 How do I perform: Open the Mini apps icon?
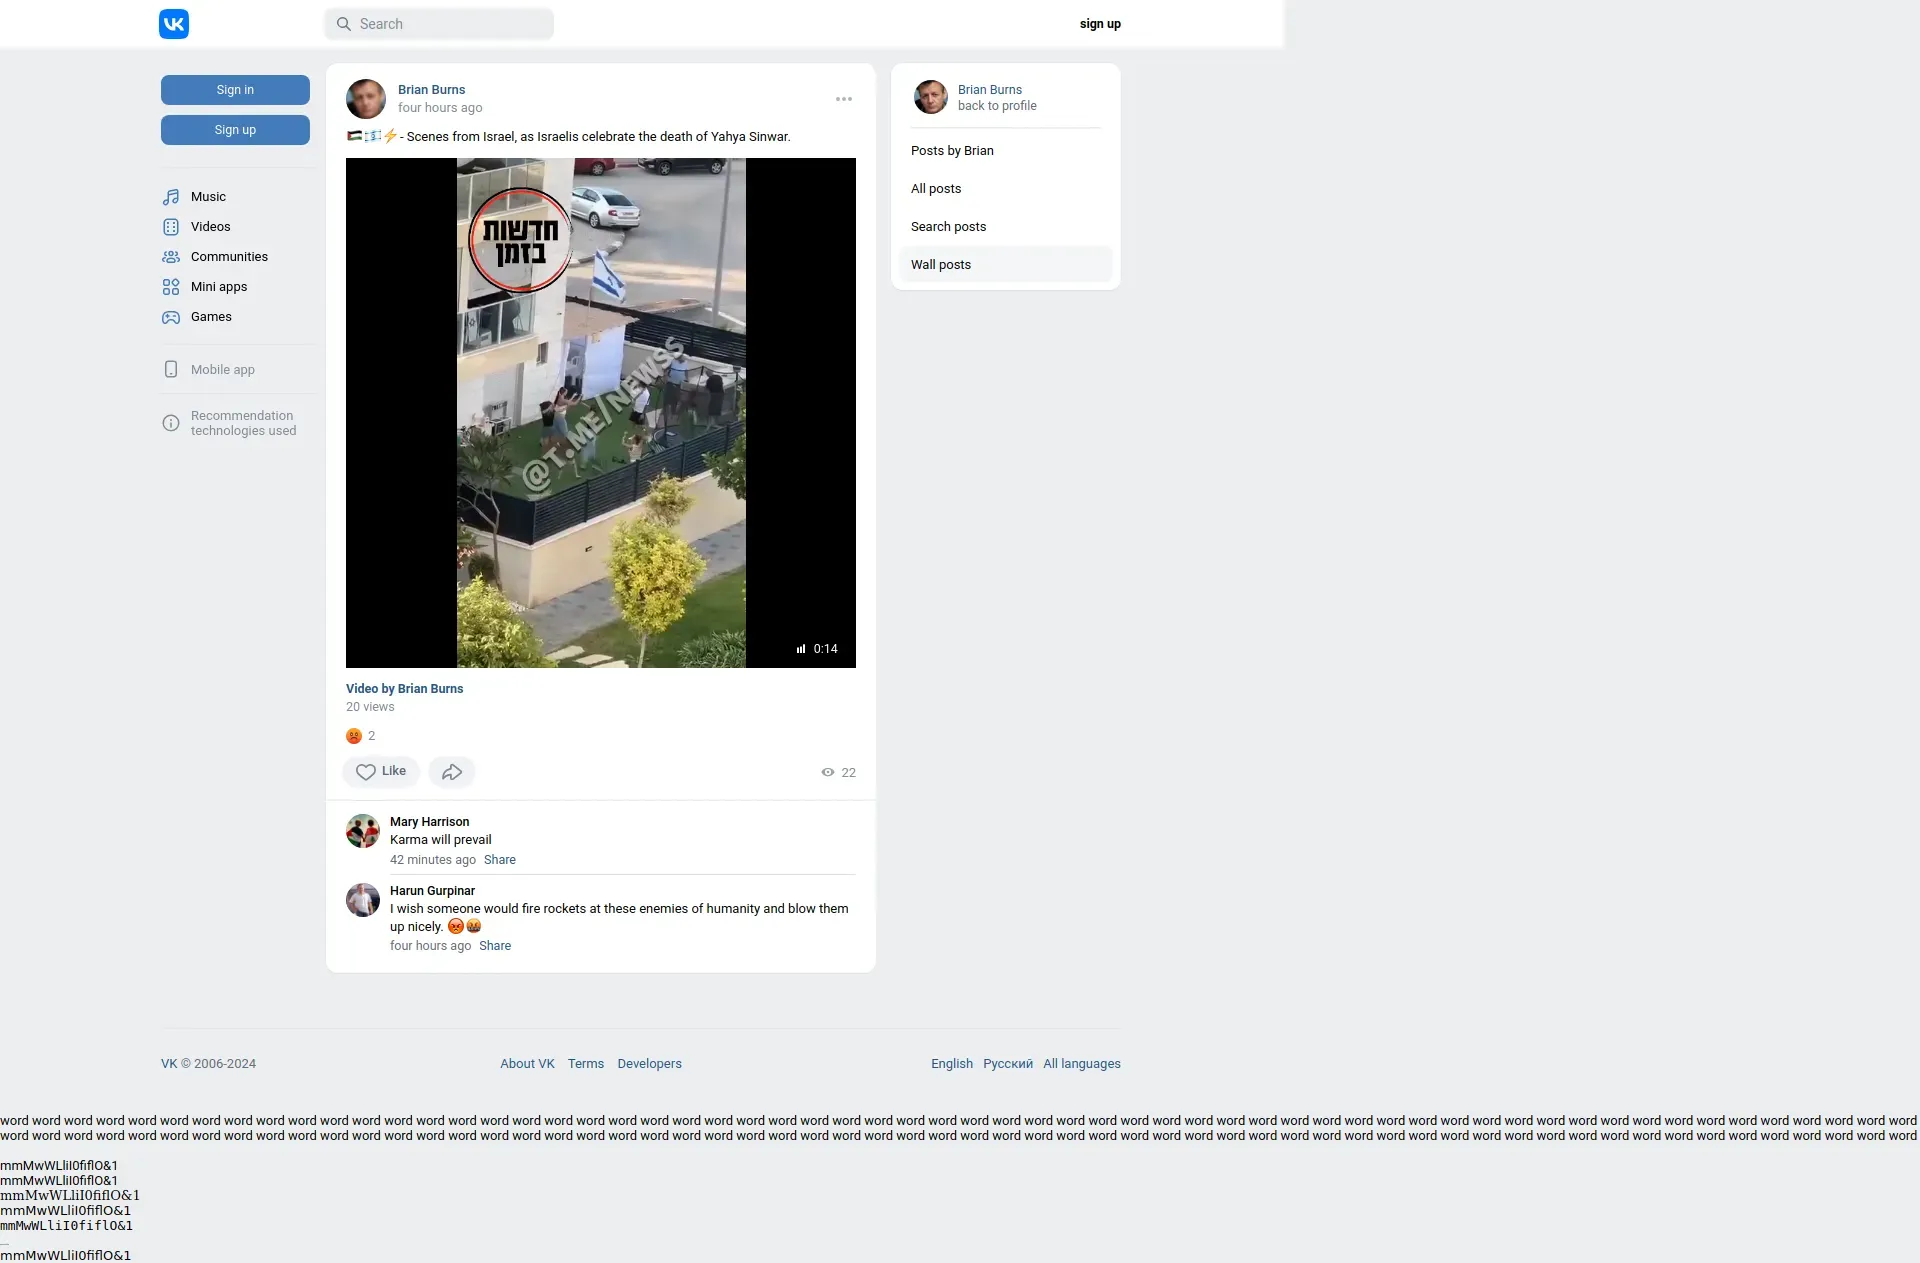pyautogui.click(x=171, y=287)
